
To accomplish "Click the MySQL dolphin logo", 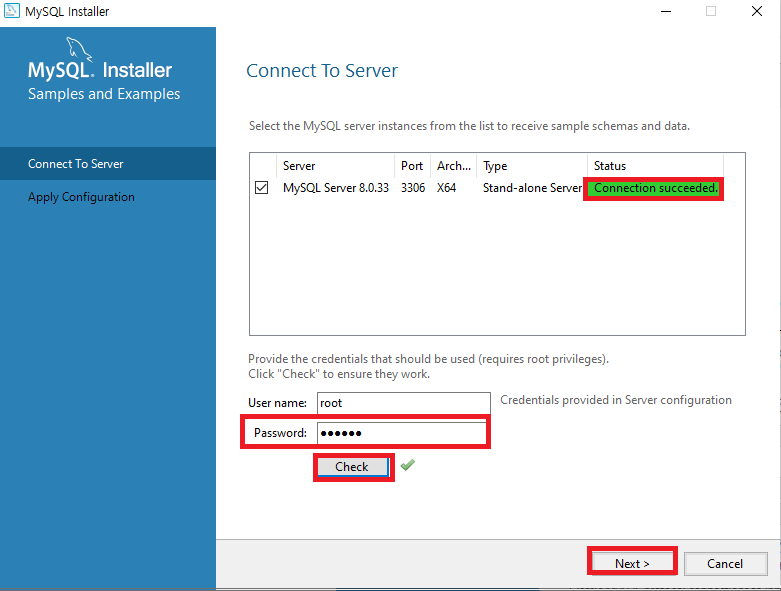I will [79, 49].
